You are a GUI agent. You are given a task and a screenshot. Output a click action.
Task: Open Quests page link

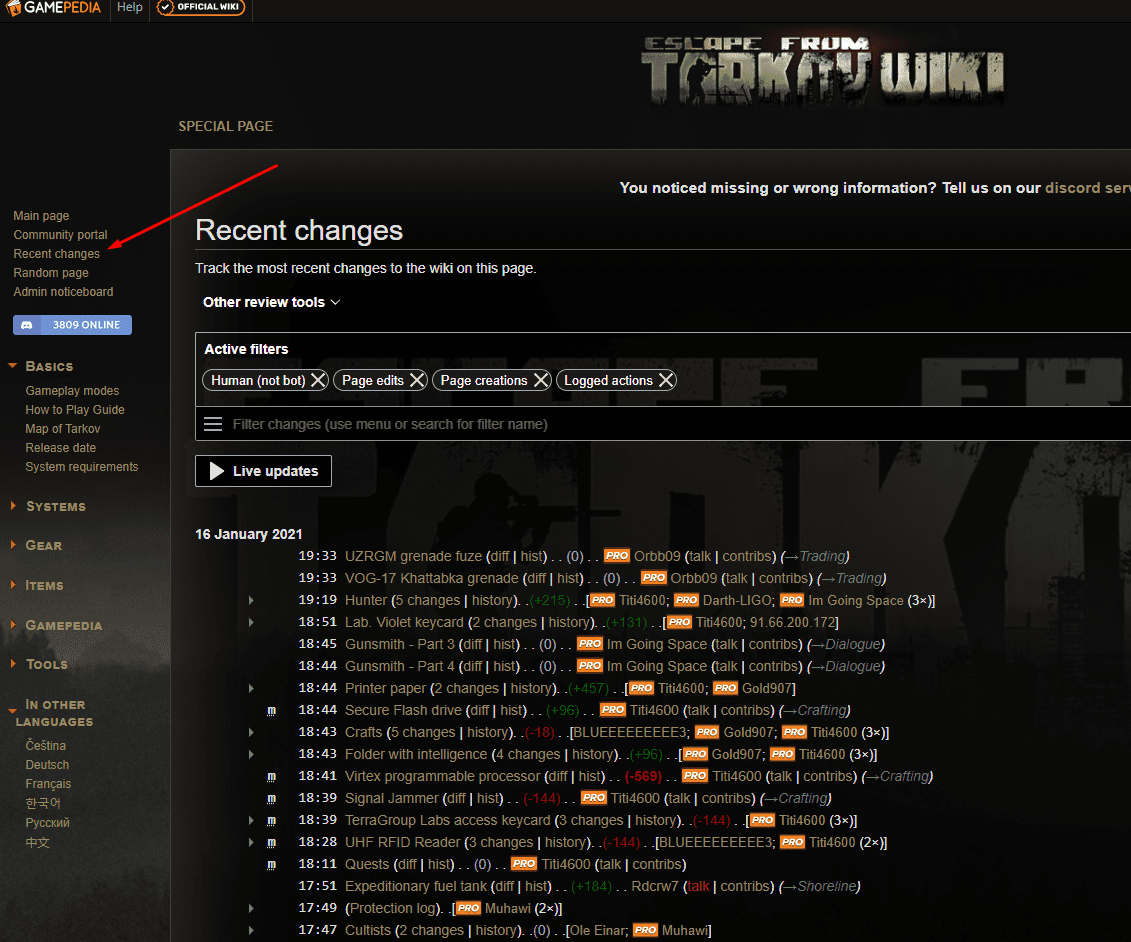coord(367,864)
